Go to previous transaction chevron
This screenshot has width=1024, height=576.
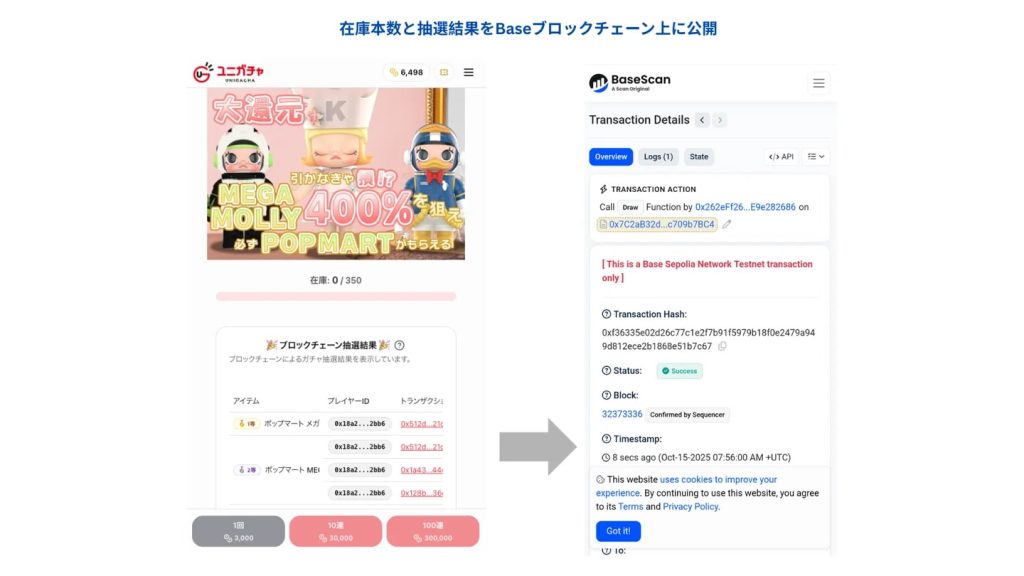pos(702,120)
